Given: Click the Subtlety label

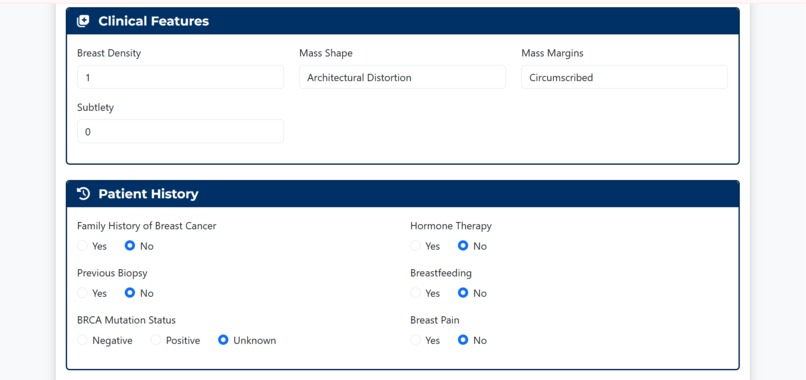Looking at the screenshot, I should click(x=96, y=107).
